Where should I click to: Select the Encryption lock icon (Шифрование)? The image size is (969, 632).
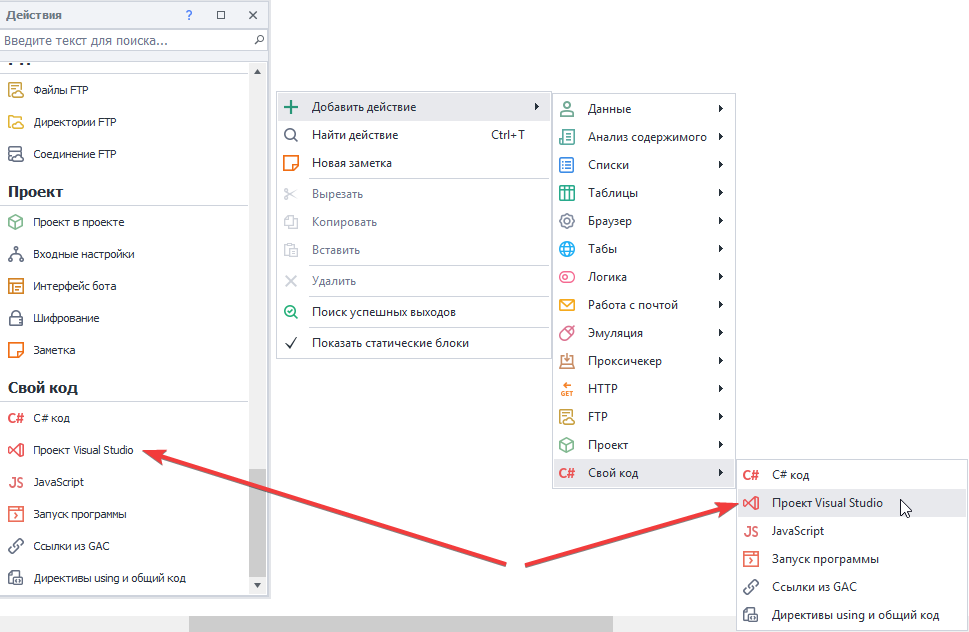(15, 318)
